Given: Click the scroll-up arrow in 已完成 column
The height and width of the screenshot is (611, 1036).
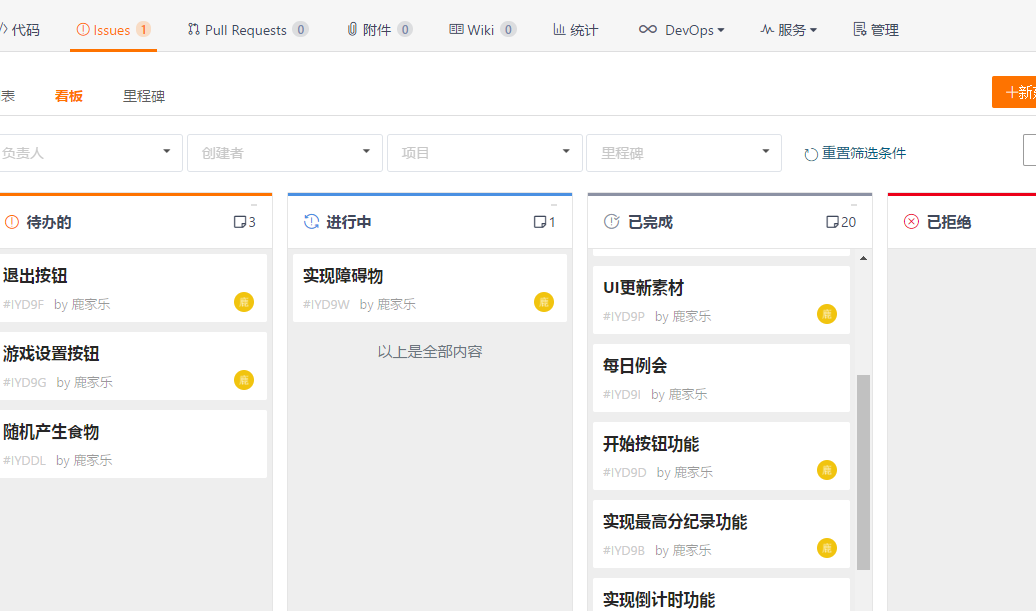Looking at the screenshot, I should (863, 258).
